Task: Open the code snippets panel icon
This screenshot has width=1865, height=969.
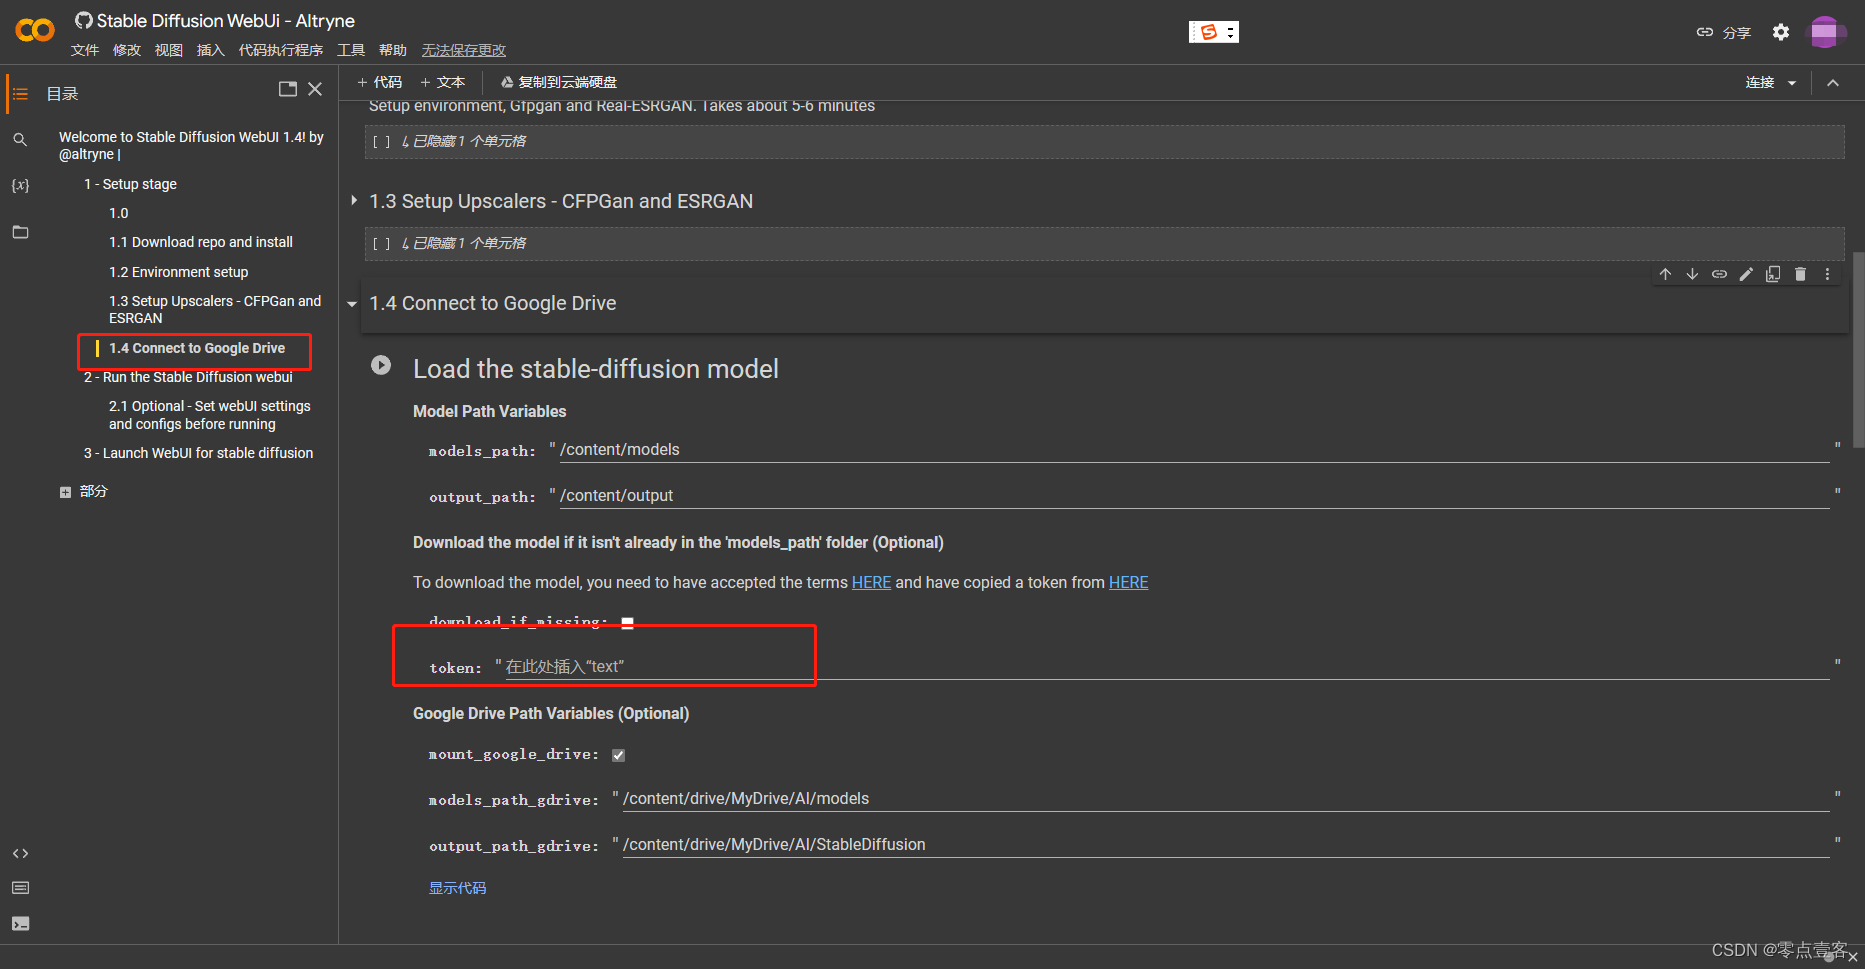Action: click(x=20, y=853)
